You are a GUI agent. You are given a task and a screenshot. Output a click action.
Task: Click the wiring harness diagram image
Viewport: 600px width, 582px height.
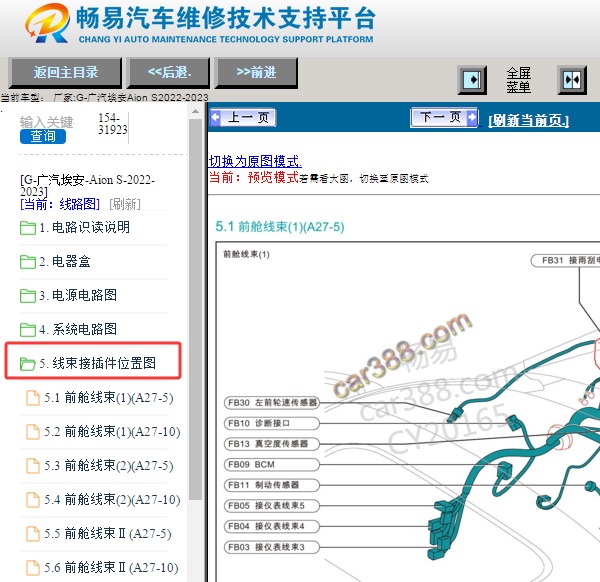tap(408, 412)
